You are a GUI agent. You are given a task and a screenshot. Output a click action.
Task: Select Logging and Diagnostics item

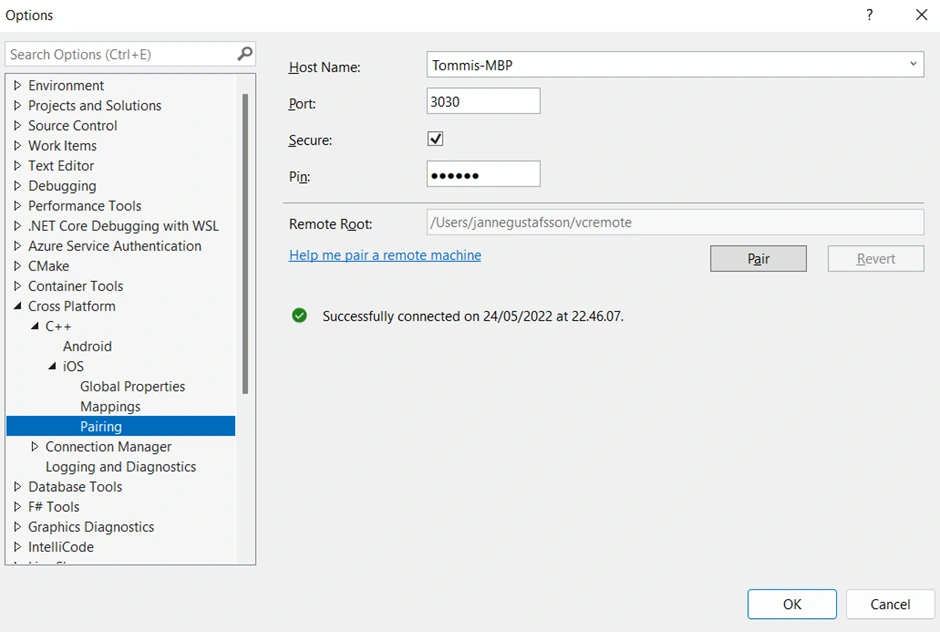pos(120,467)
